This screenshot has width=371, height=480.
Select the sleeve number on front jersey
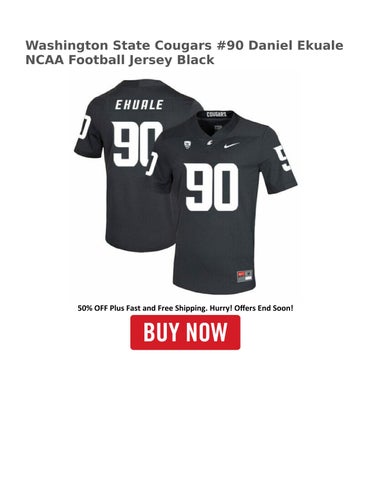click(283, 159)
